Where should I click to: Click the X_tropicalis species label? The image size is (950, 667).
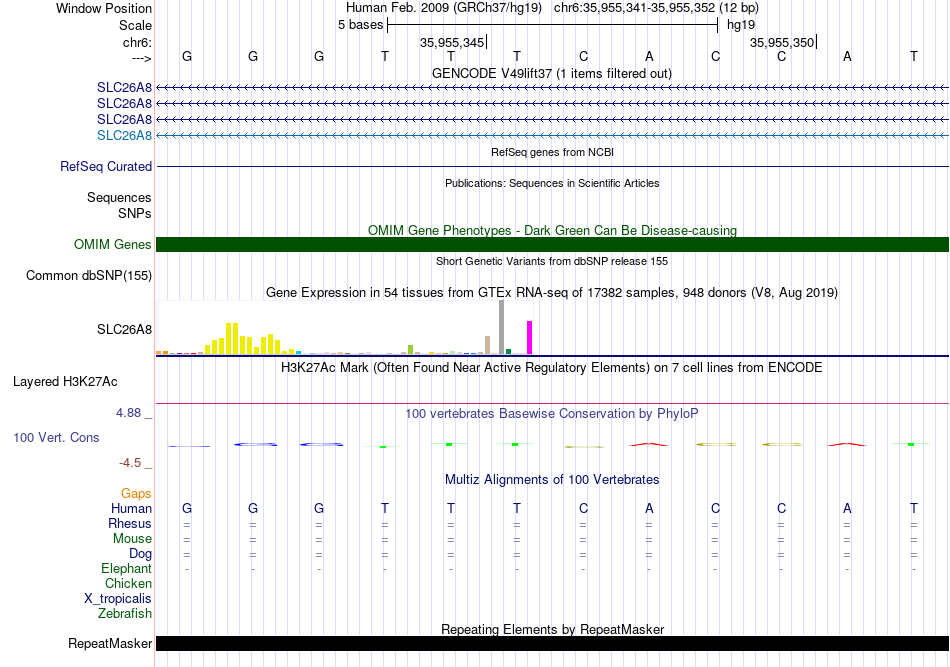click(x=118, y=599)
